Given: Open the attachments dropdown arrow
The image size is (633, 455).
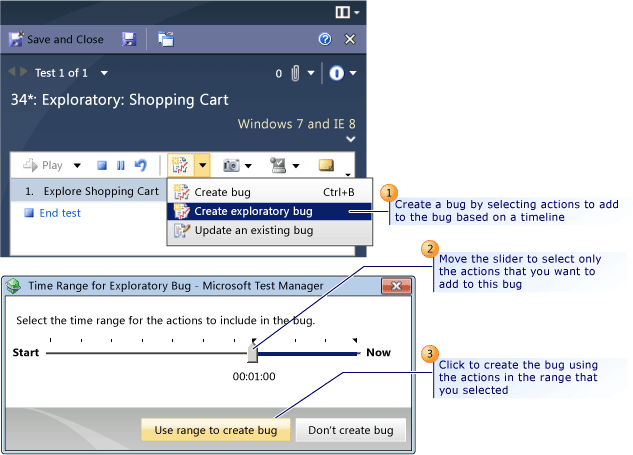Looking at the screenshot, I should coord(311,73).
